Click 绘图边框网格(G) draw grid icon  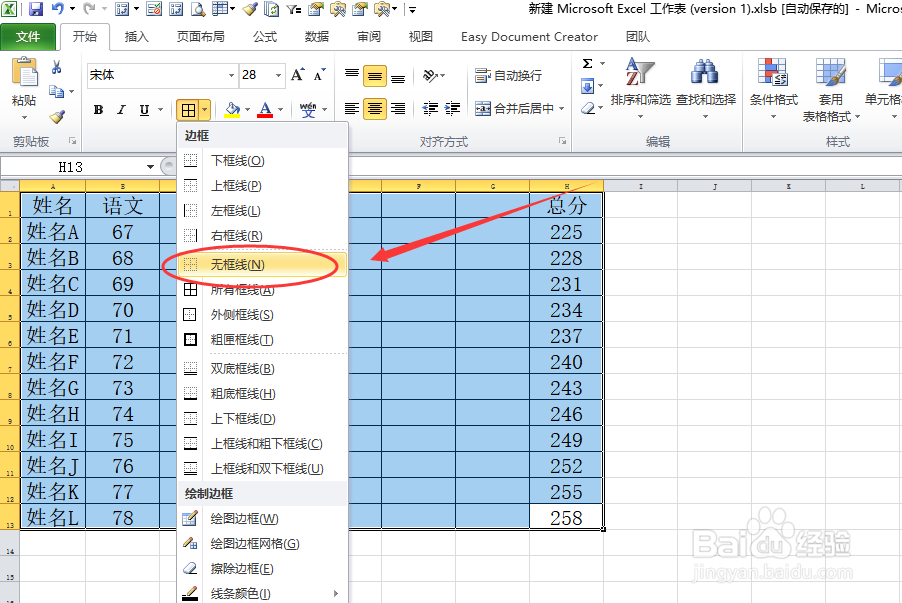[x=190, y=544]
